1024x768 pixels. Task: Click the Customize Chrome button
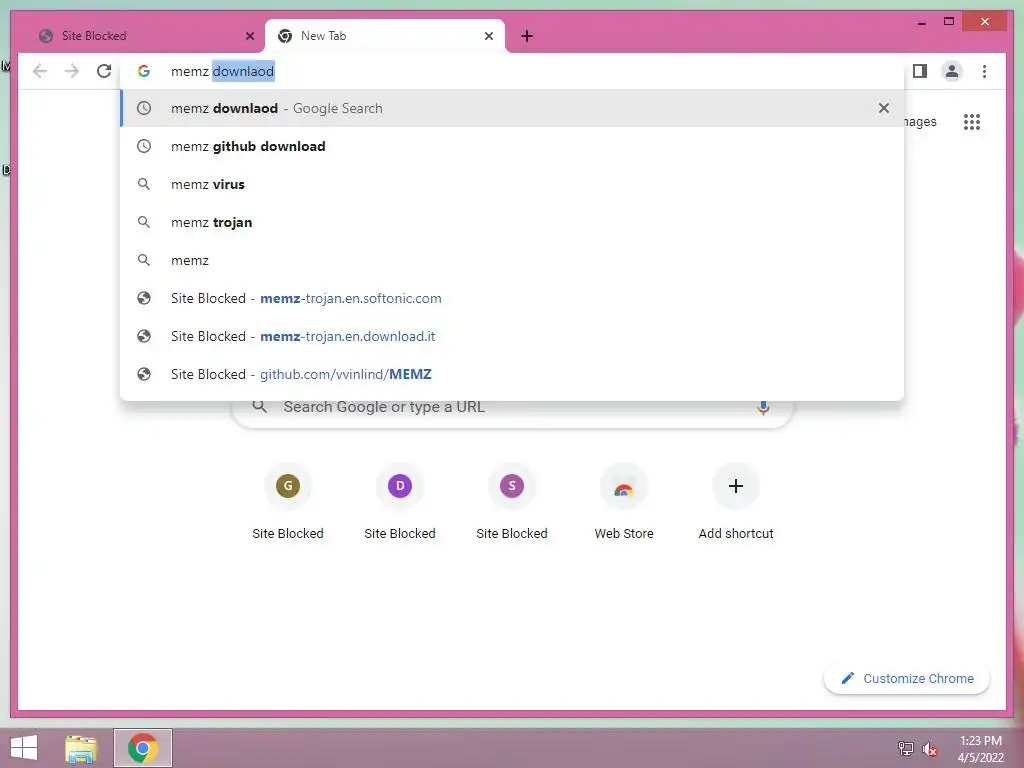(x=907, y=679)
